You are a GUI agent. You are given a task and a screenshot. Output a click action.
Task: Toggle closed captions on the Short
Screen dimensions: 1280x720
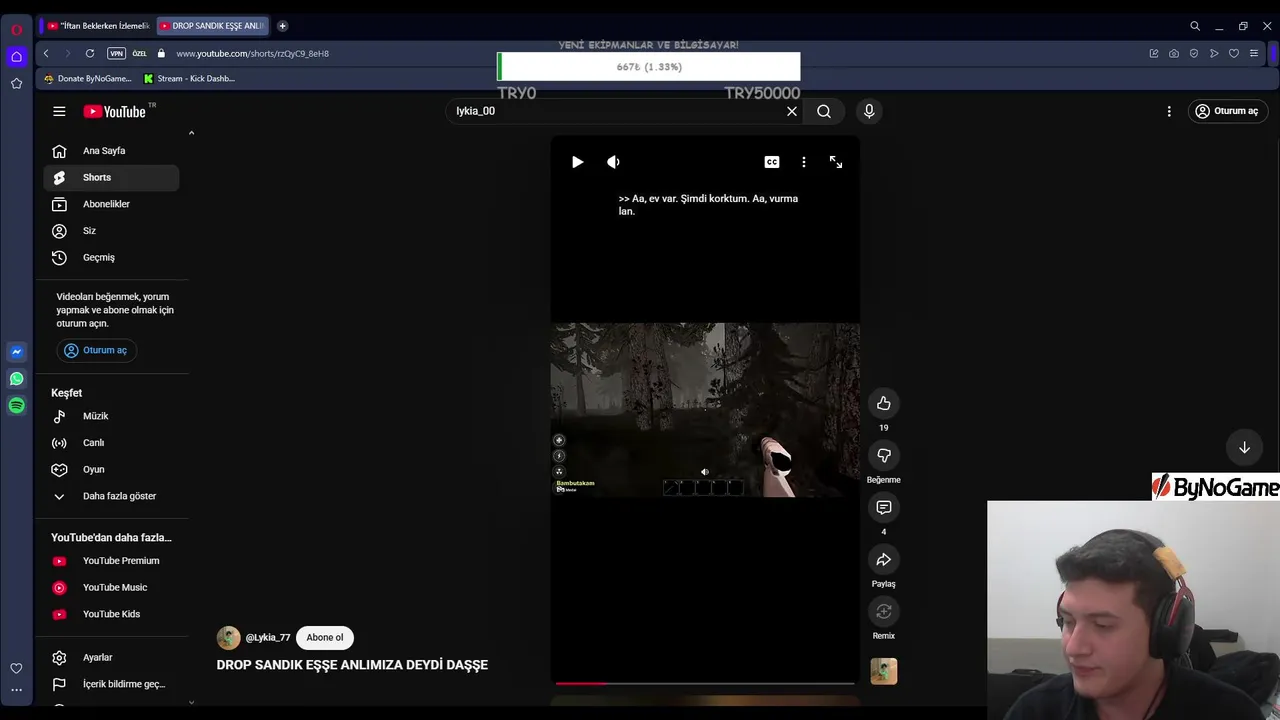[772, 162]
